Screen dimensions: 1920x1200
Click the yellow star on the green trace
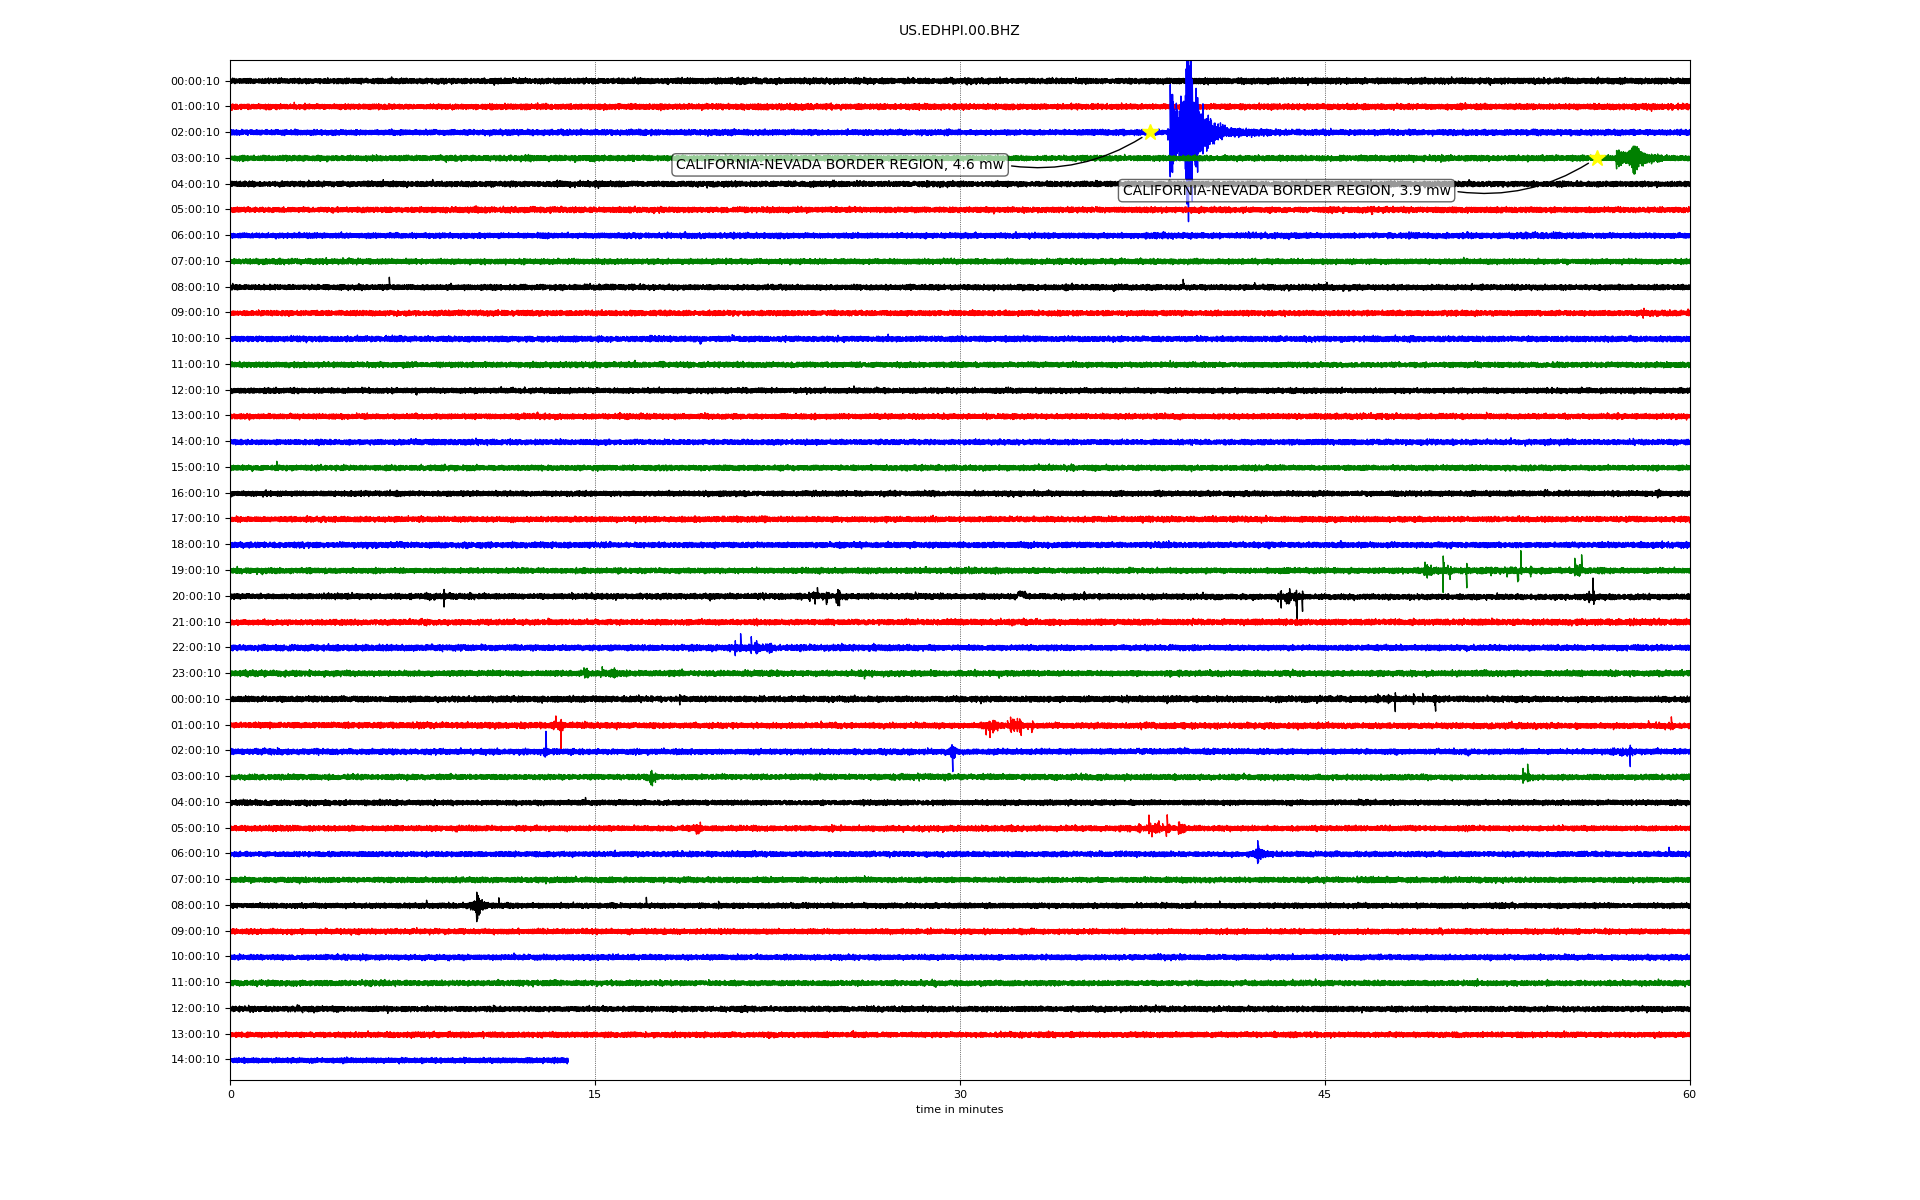coord(1597,158)
